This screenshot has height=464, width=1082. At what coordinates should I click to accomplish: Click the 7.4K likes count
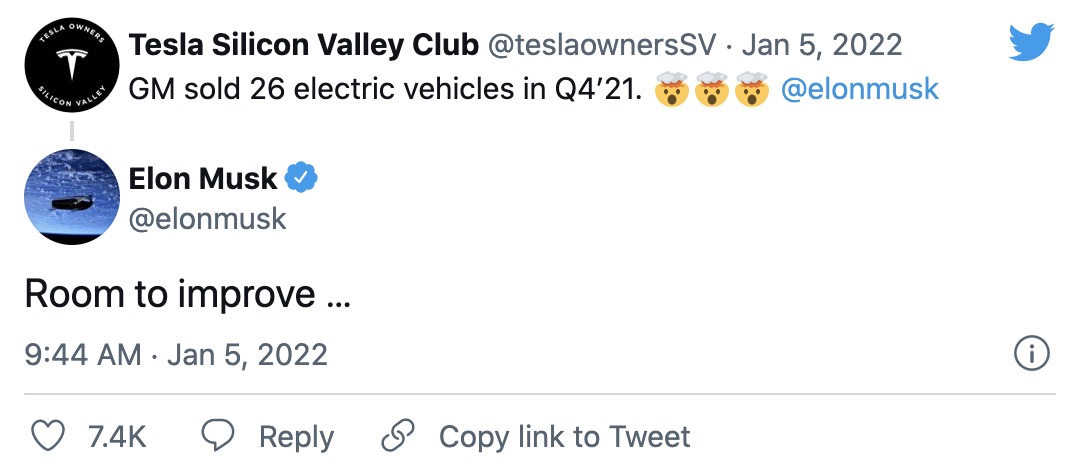pos(117,437)
